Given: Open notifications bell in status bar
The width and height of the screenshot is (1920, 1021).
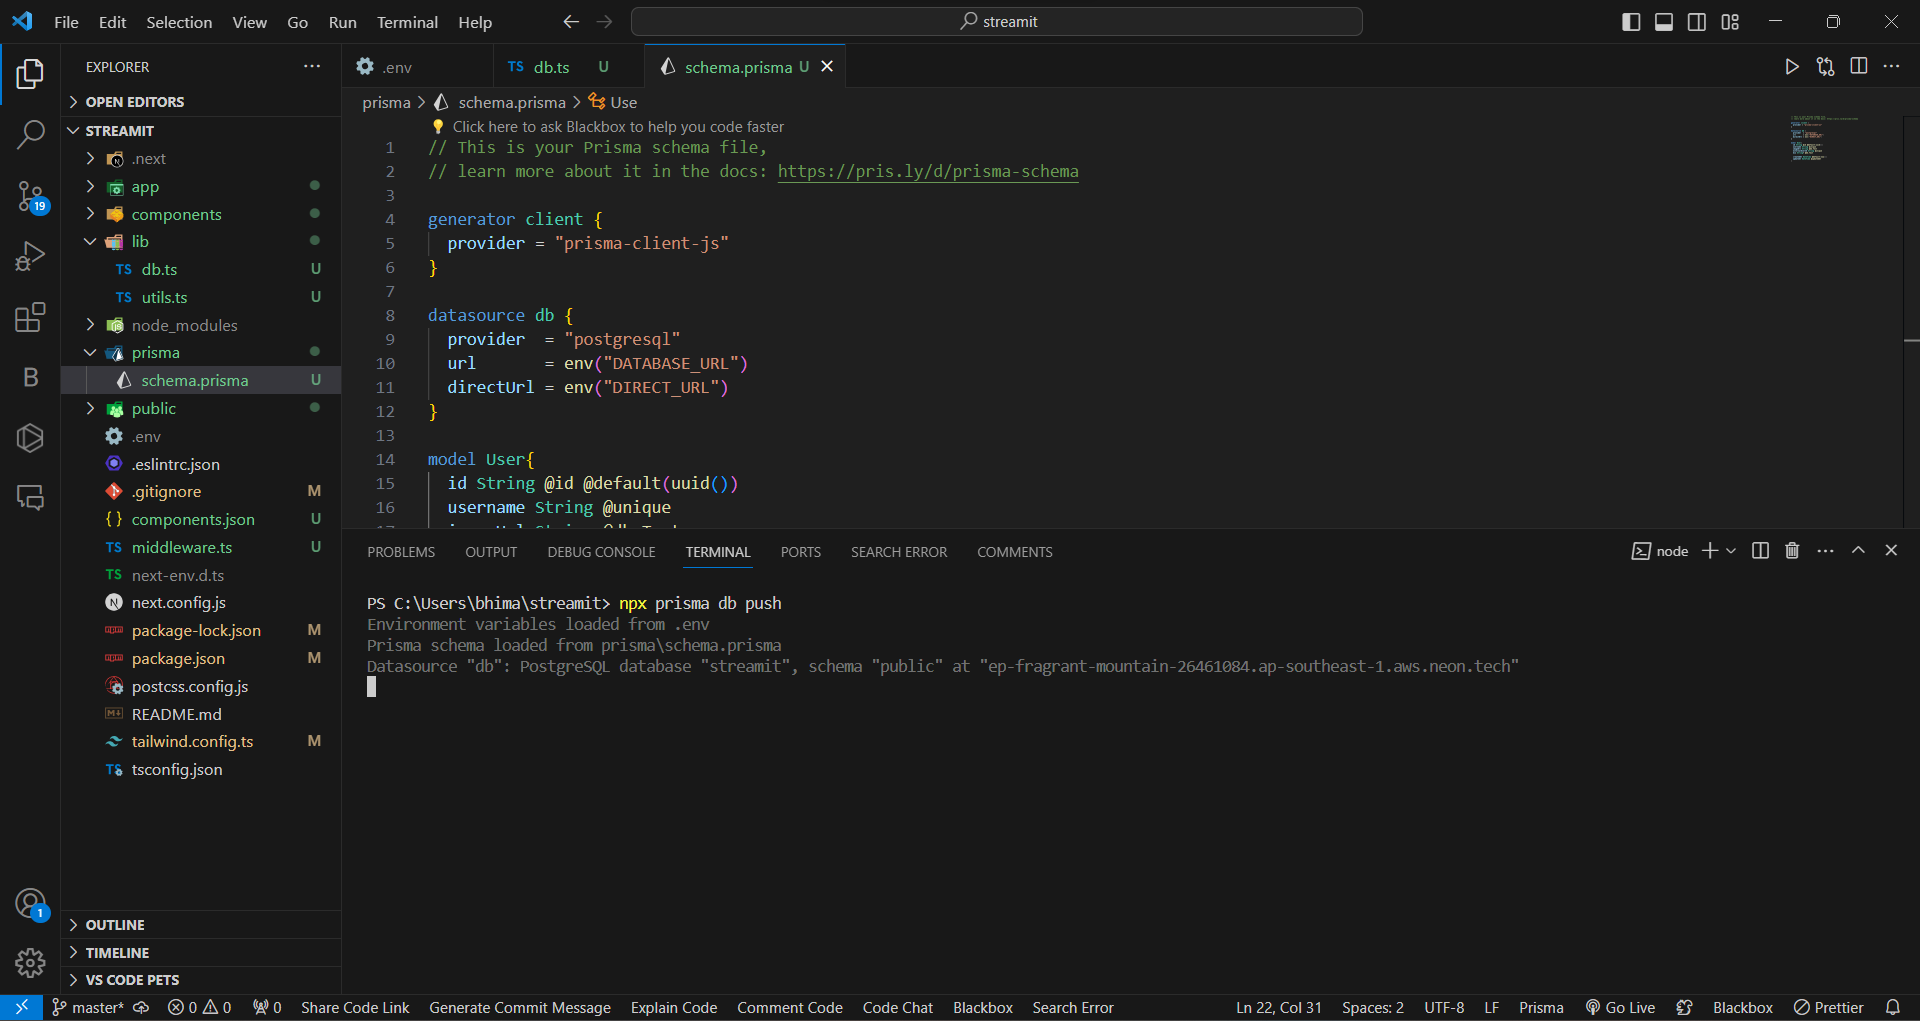Looking at the screenshot, I should pyautogui.click(x=1893, y=1008).
